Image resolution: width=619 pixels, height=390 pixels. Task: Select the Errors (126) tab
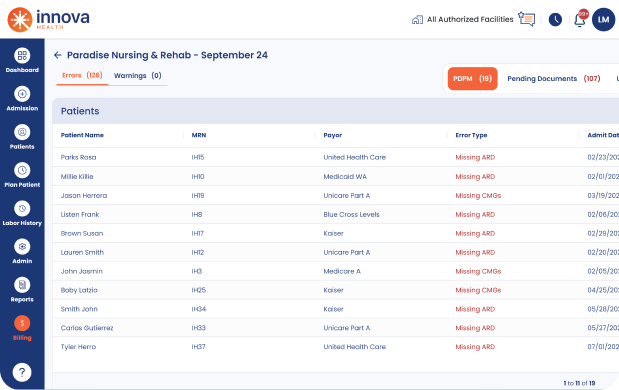tap(82, 75)
